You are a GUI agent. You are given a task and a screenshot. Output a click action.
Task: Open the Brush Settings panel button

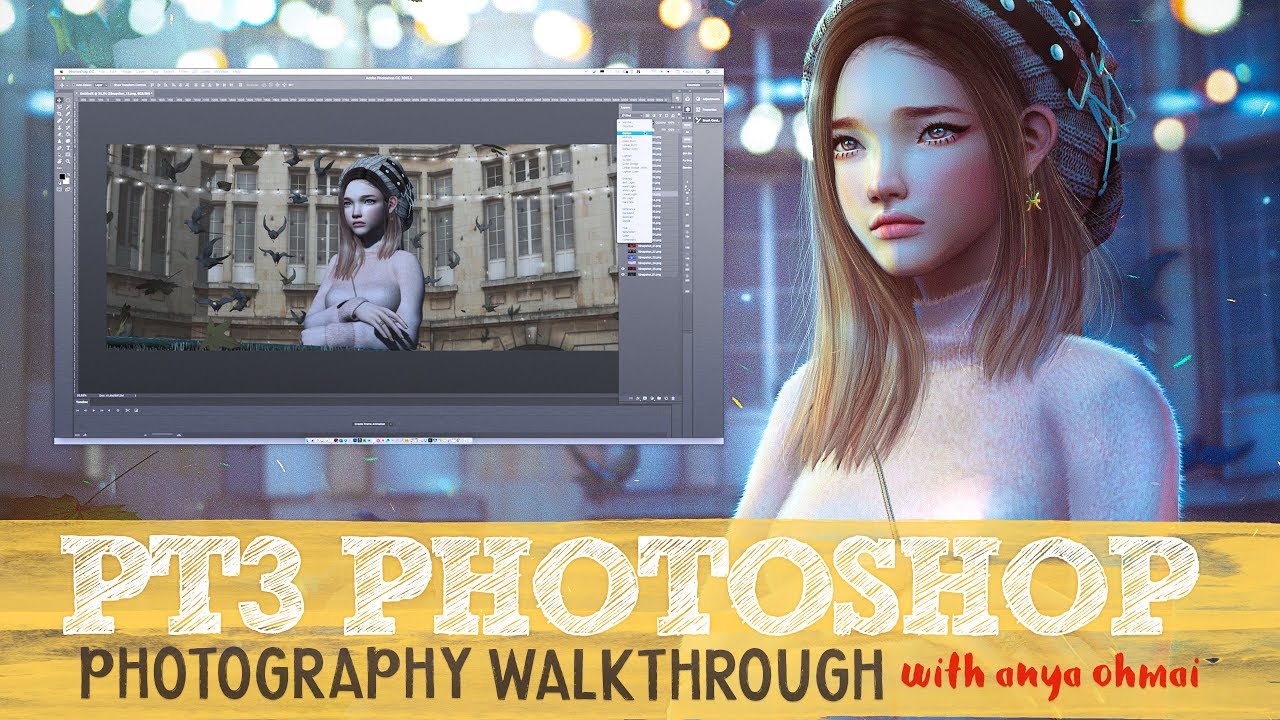(708, 120)
